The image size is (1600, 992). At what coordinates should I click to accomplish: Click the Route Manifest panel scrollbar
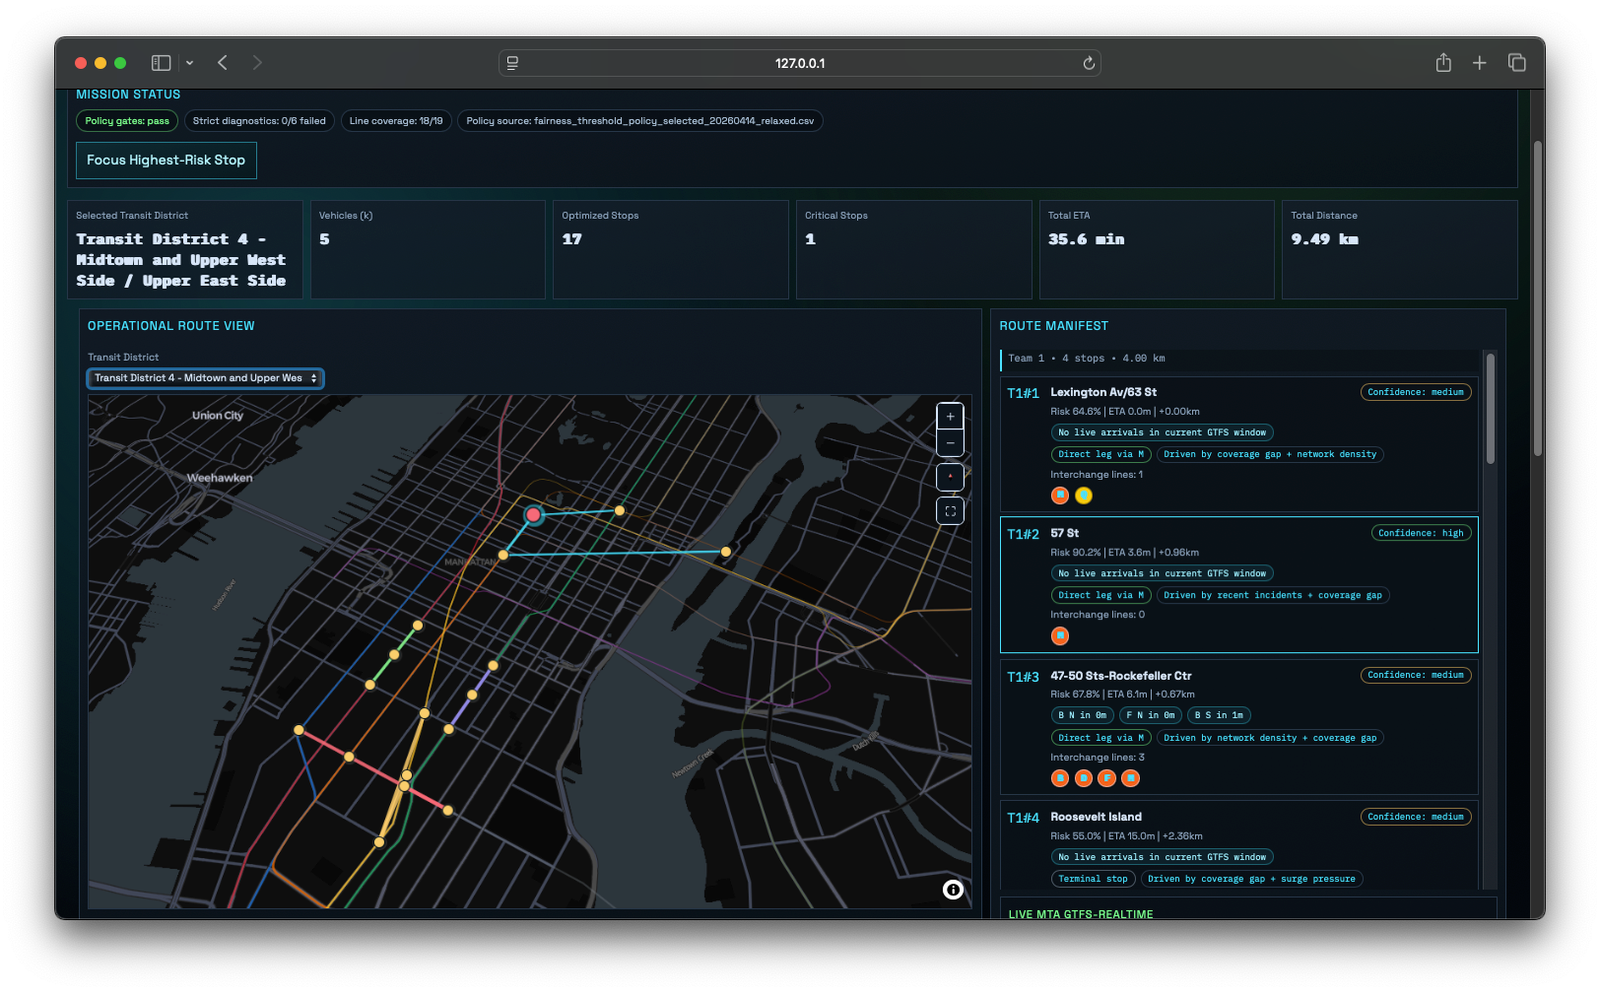(x=1490, y=408)
